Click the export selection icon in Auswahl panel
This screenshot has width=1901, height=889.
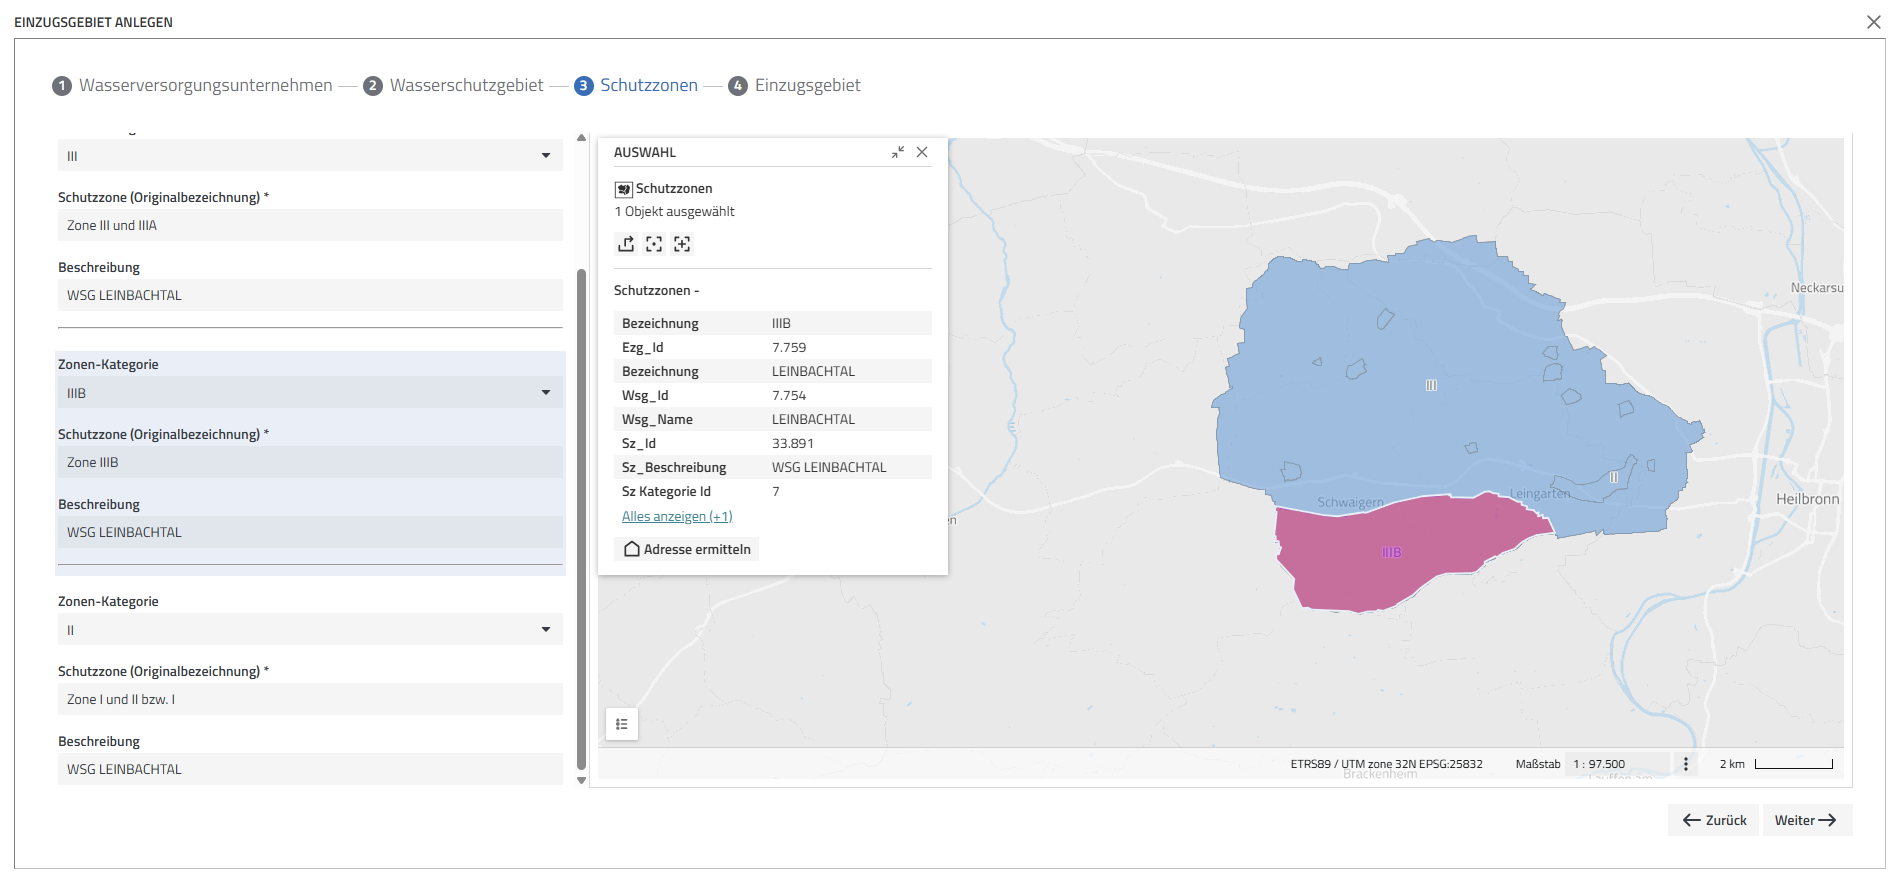tap(626, 244)
